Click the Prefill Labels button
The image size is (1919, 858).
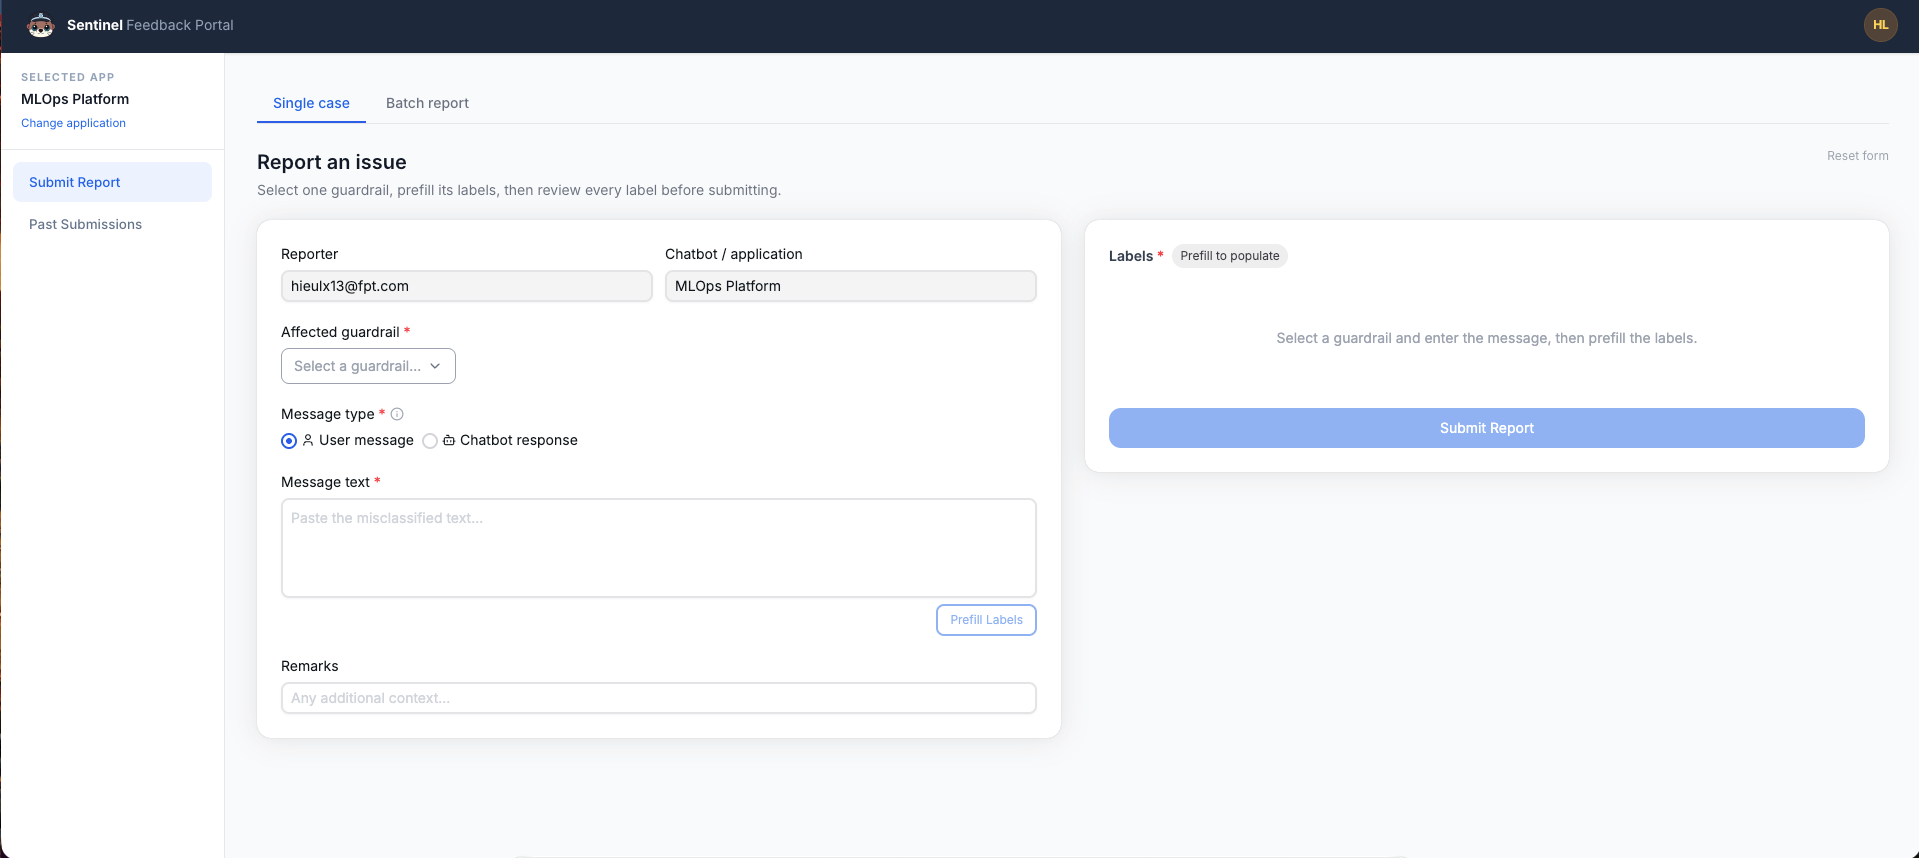tap(986, 620)
